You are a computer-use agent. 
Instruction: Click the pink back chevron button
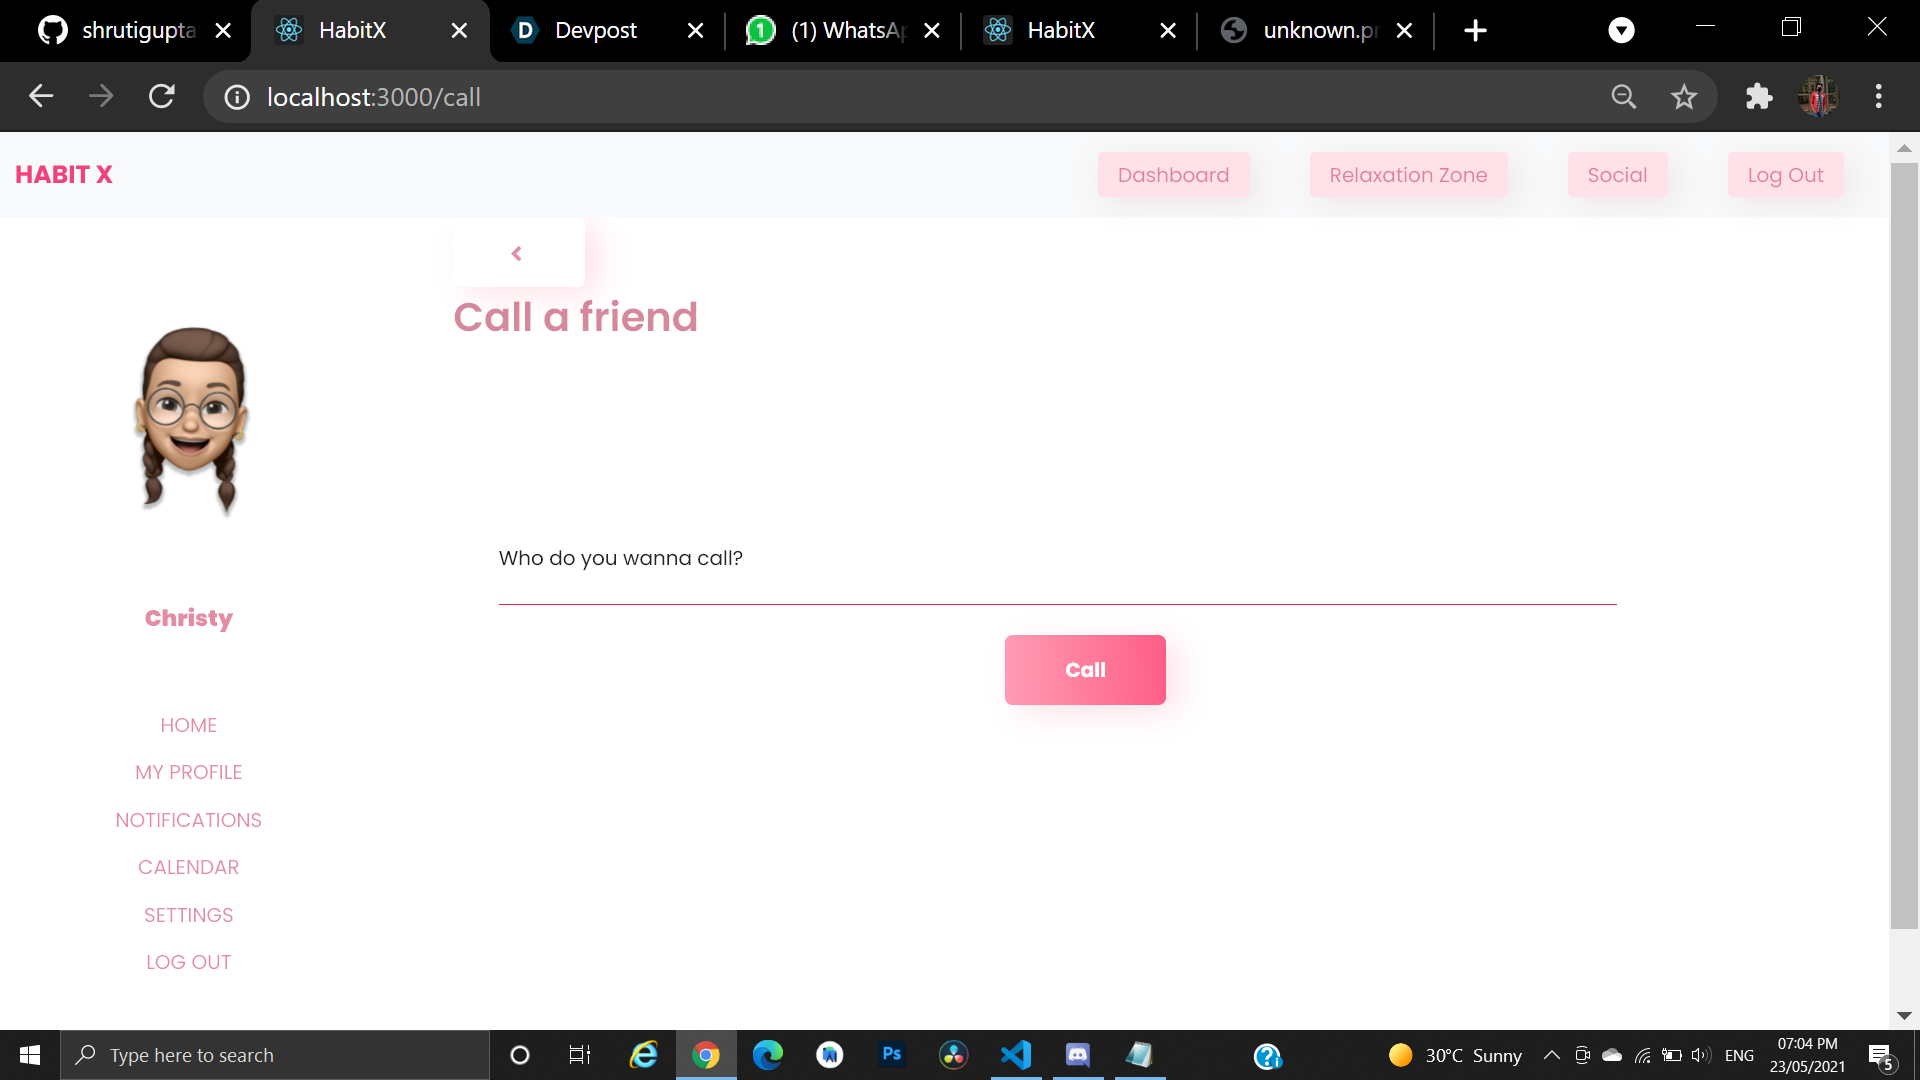[x=517, y=254]
